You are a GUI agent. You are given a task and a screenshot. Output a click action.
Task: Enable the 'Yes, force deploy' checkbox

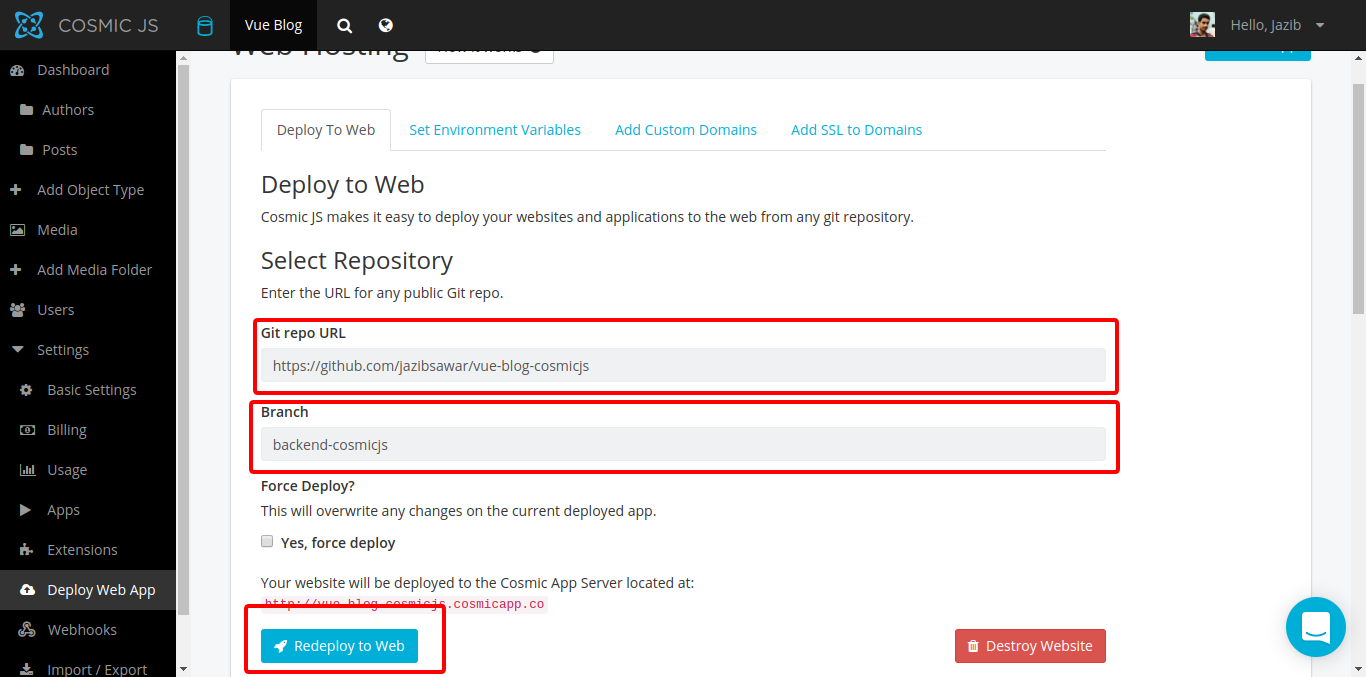tap(267, 542)
